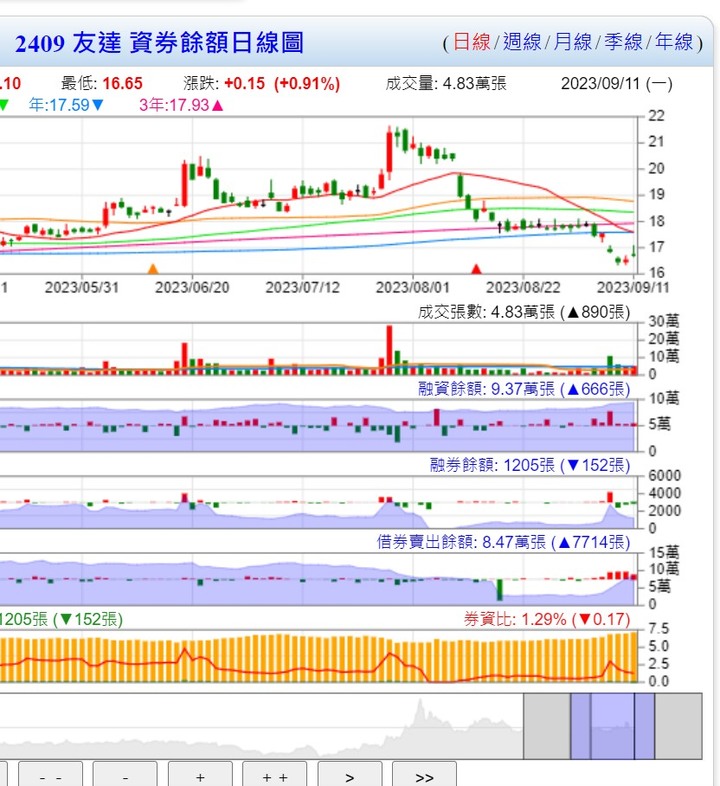
Task: Click the 成交量: 4.83萬張 text
Action: pos(446,83)
